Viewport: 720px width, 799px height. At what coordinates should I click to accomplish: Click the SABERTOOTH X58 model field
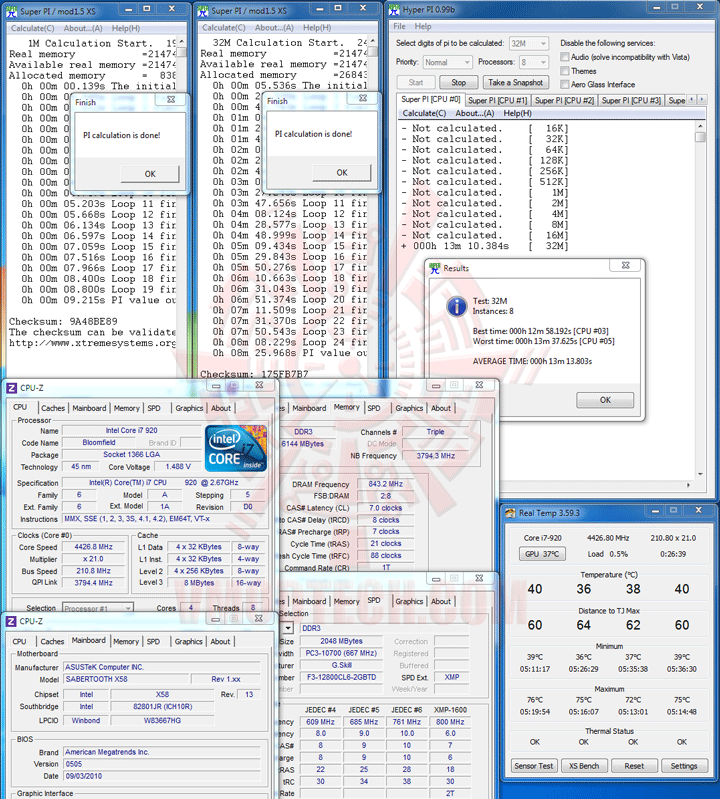coord(126,679)
